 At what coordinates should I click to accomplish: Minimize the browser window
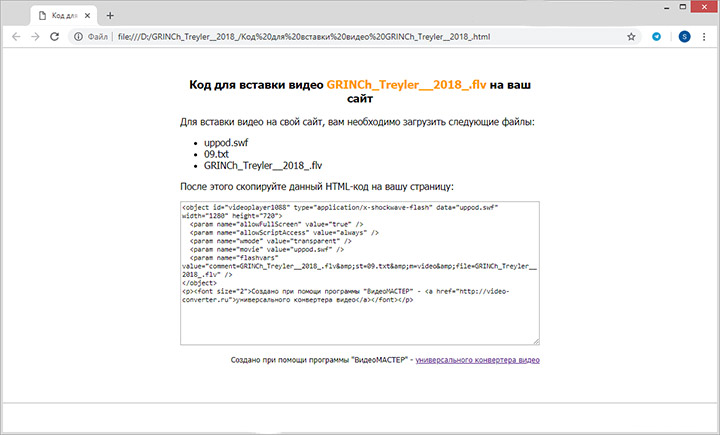(x=666, y=7)
